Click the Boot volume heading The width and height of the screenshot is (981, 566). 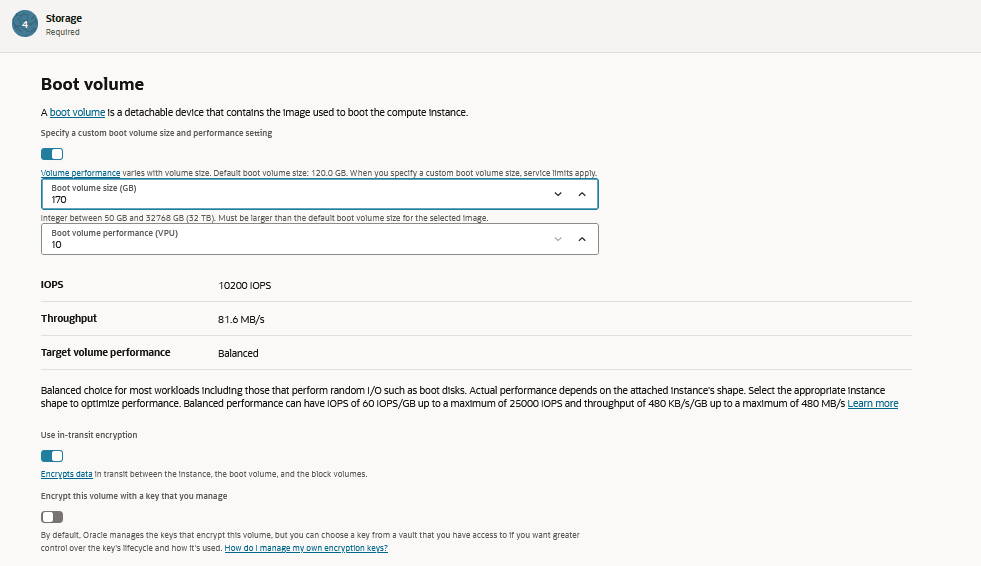[x=92, y=84]
